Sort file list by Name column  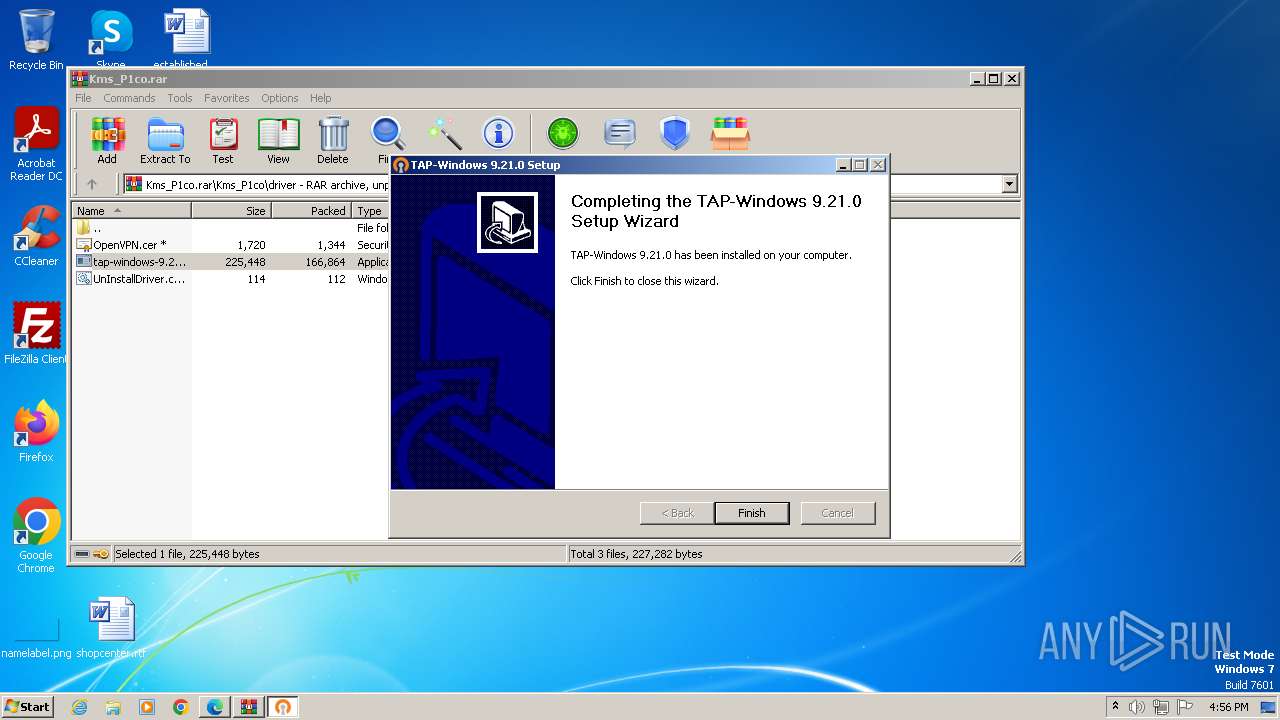pos(132,211)
